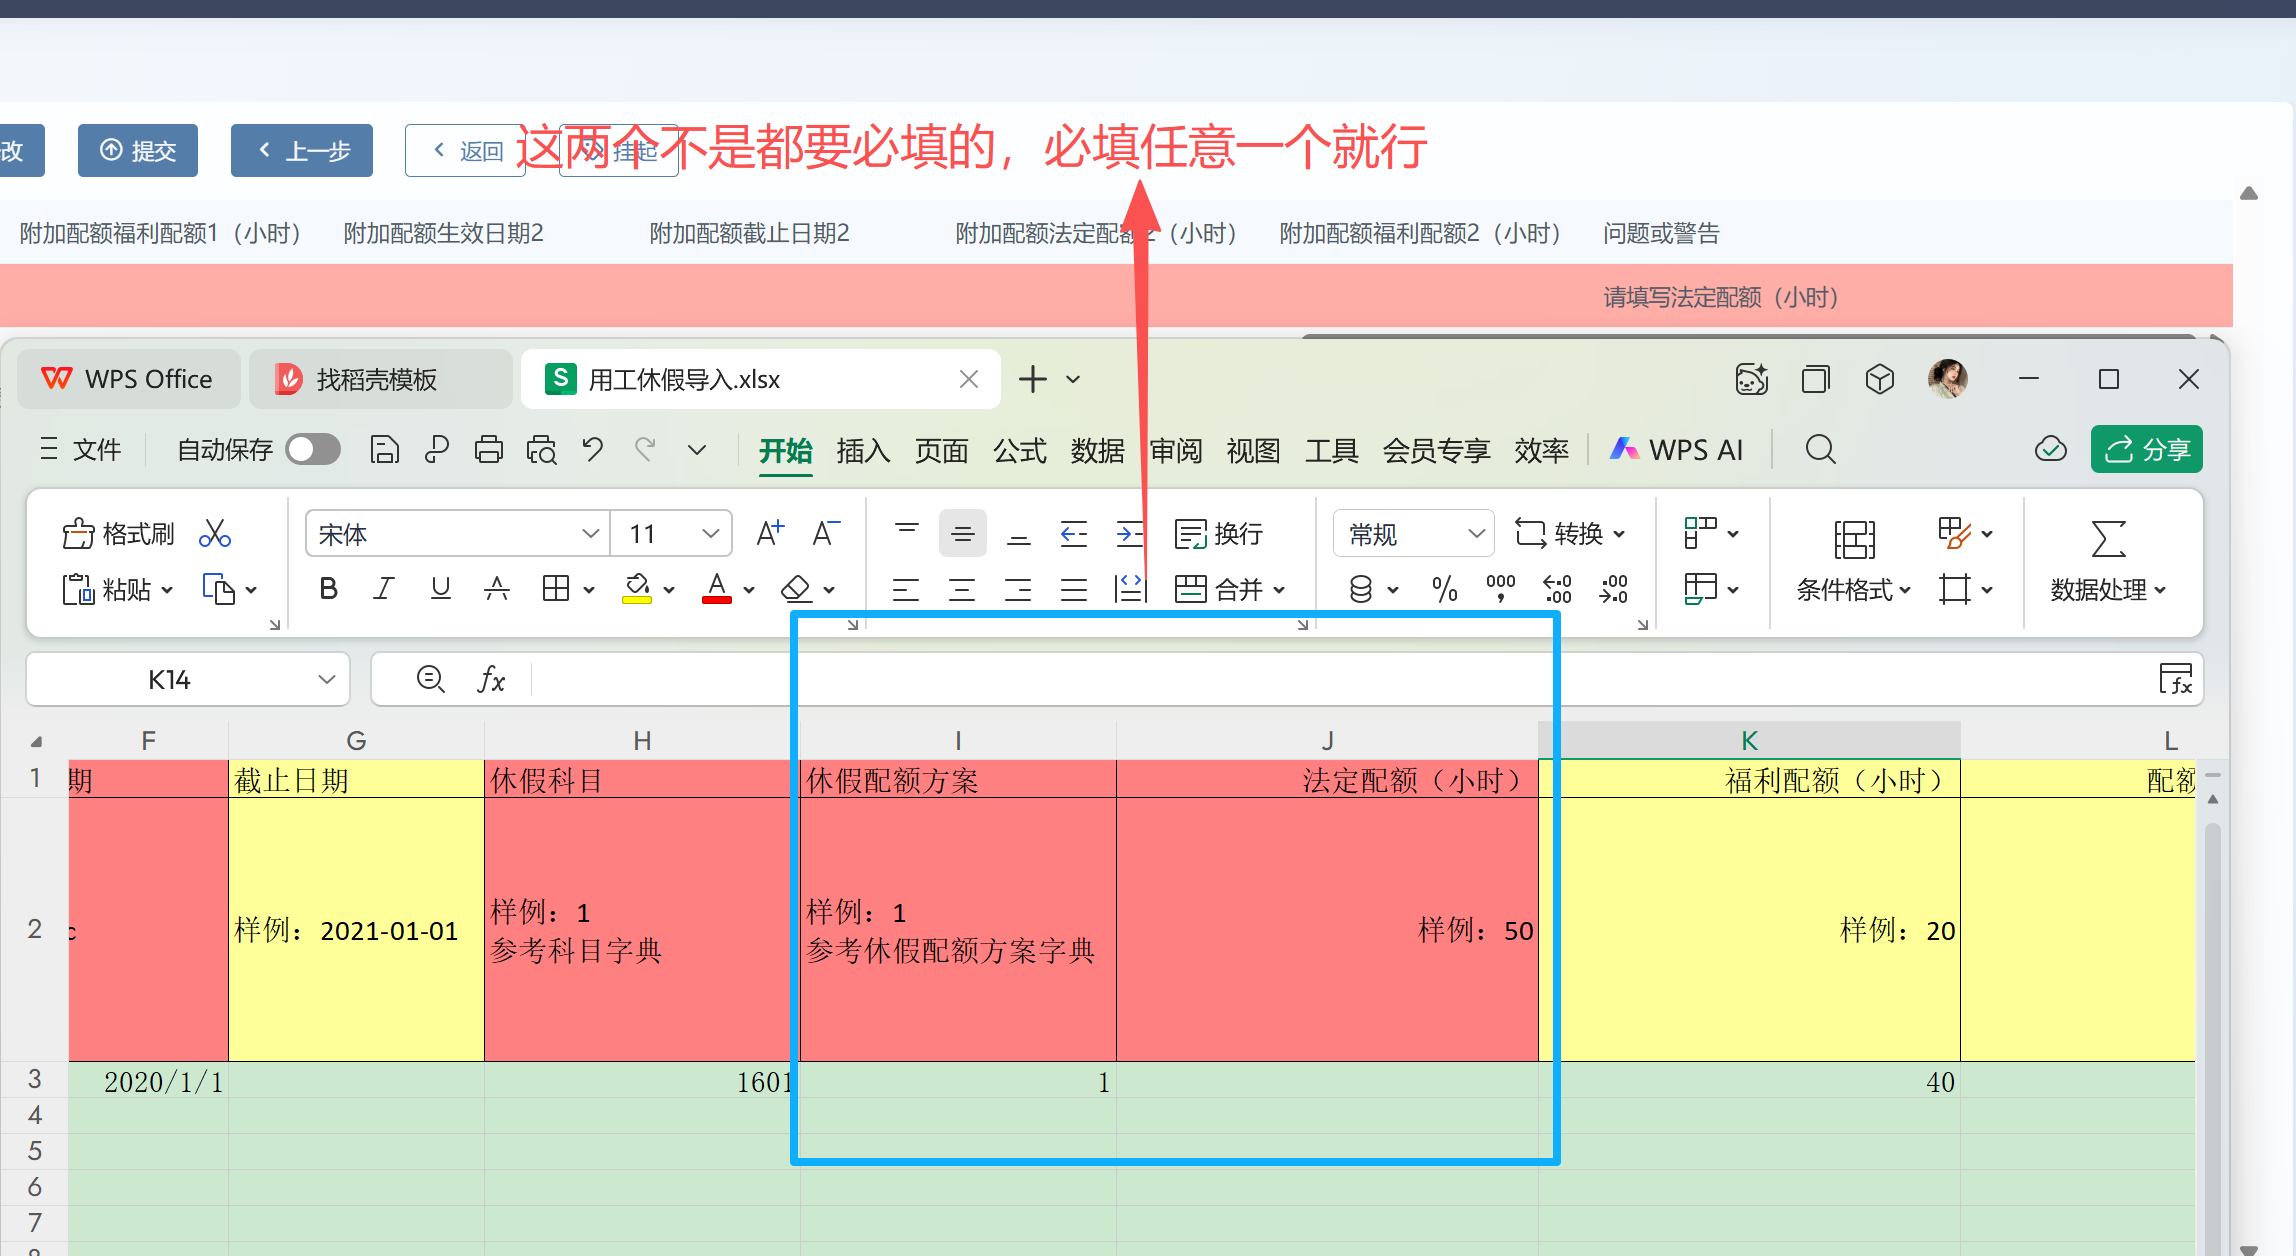Click the percent style icon

tap(1444, 589)
